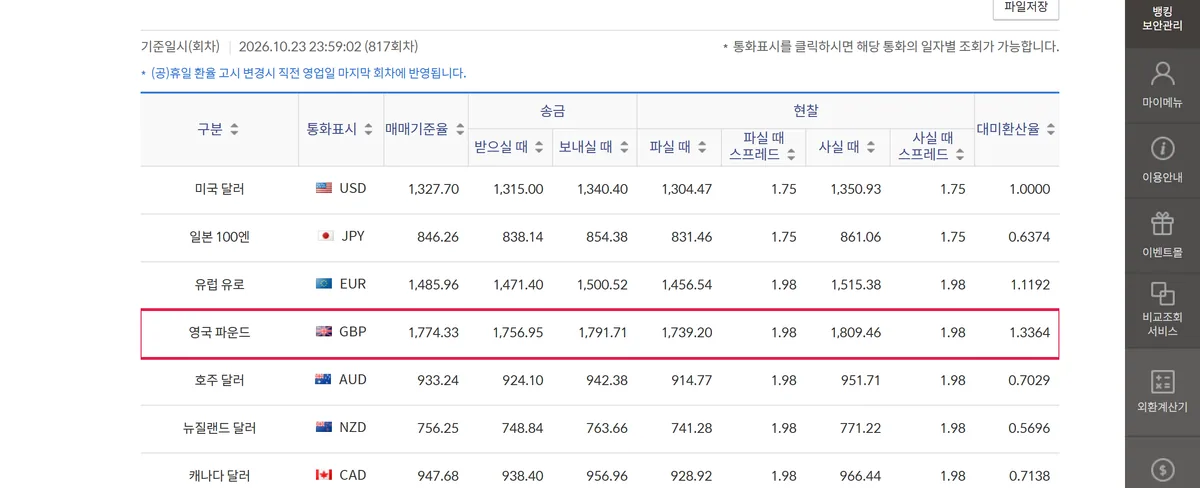Screen dimensions: 1200x488
Task: Open 외환계산기 calculator icon in sidebar
Action: pyautogui.click(x=1162, y=380)
